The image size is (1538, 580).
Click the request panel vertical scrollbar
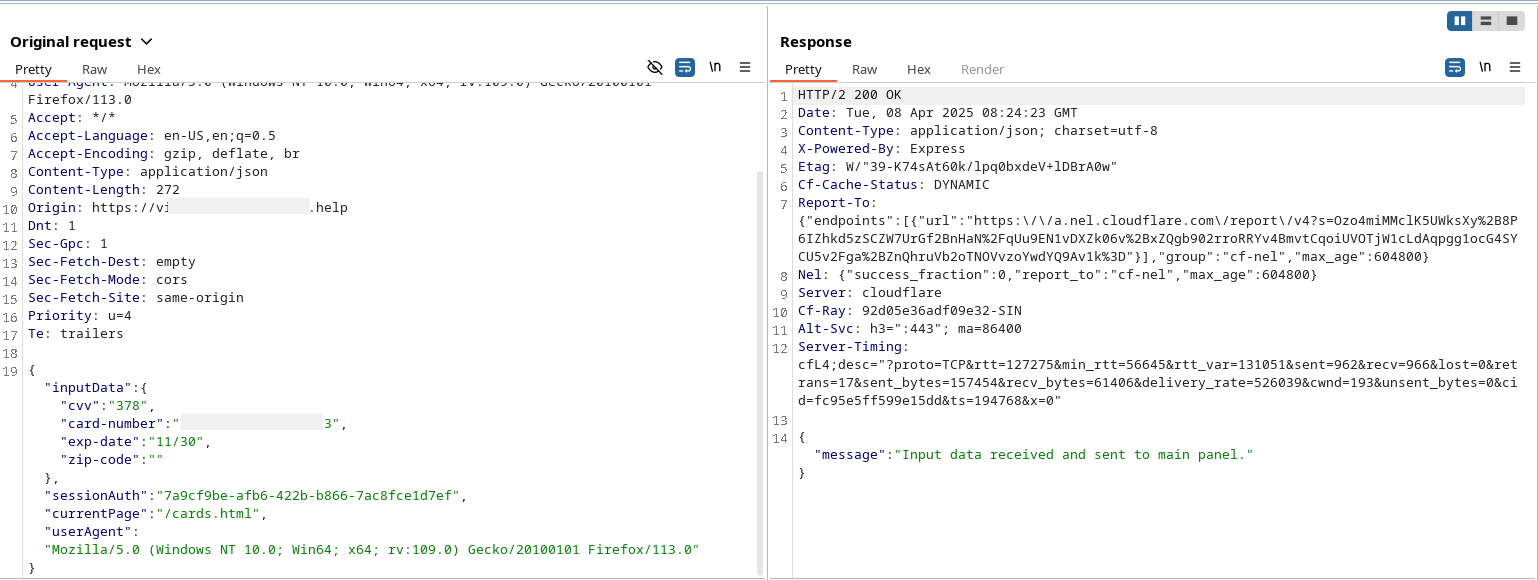pyautogui.click(x=759, y=370)
